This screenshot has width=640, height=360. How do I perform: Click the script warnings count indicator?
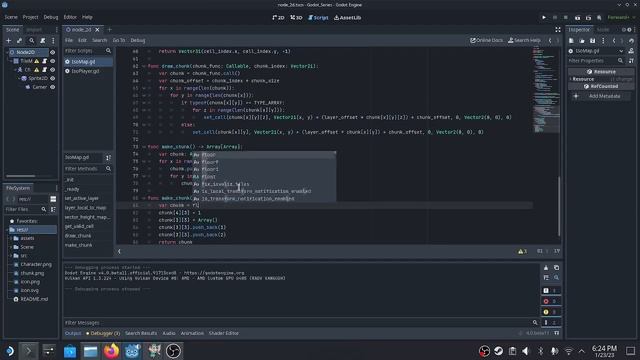[x=522, y=251]
